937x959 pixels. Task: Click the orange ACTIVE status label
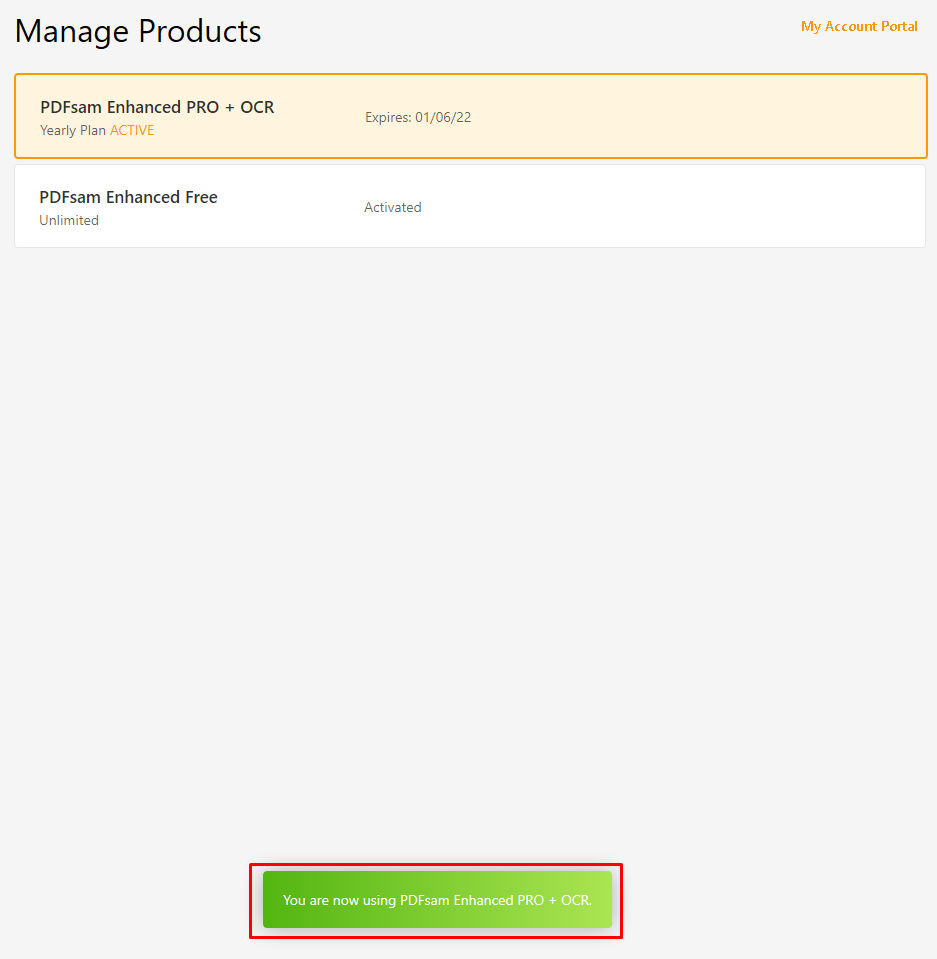(131, 130)
